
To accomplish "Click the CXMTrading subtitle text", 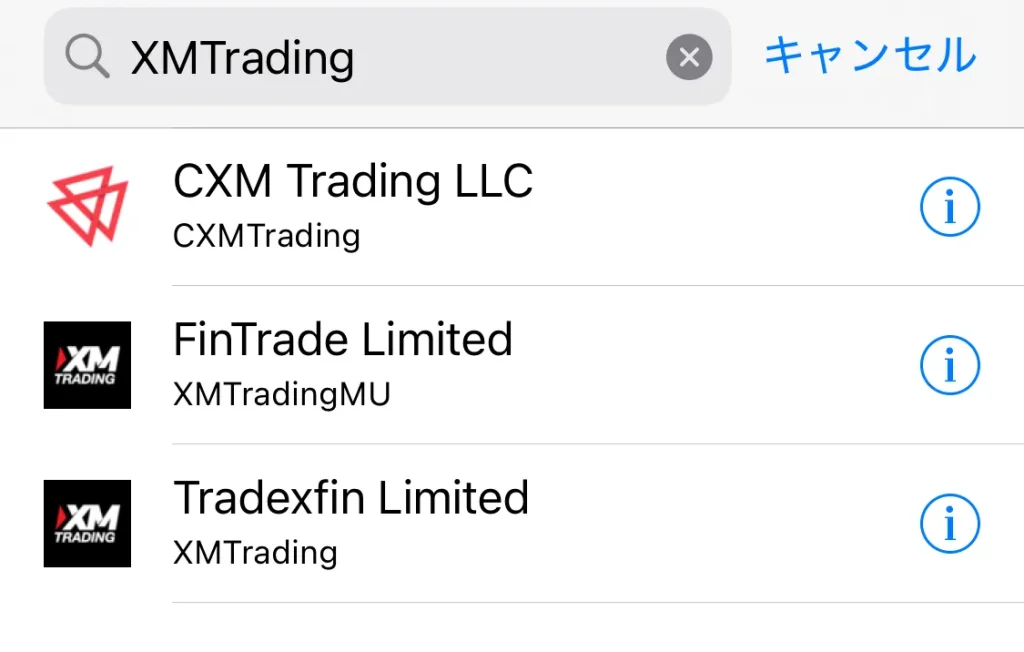I will 265,237.
